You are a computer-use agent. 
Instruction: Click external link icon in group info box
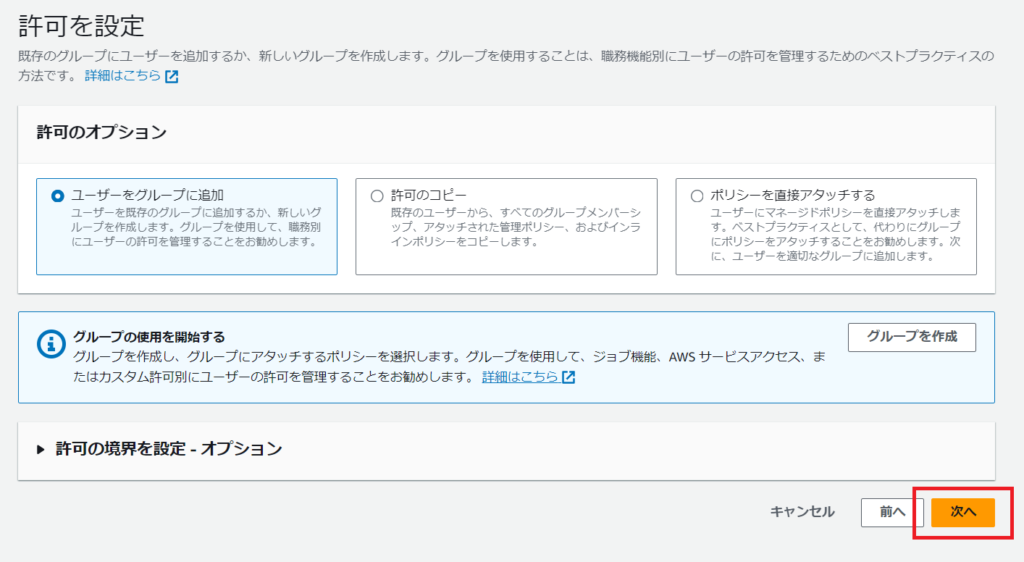click(x=569, y=378)
